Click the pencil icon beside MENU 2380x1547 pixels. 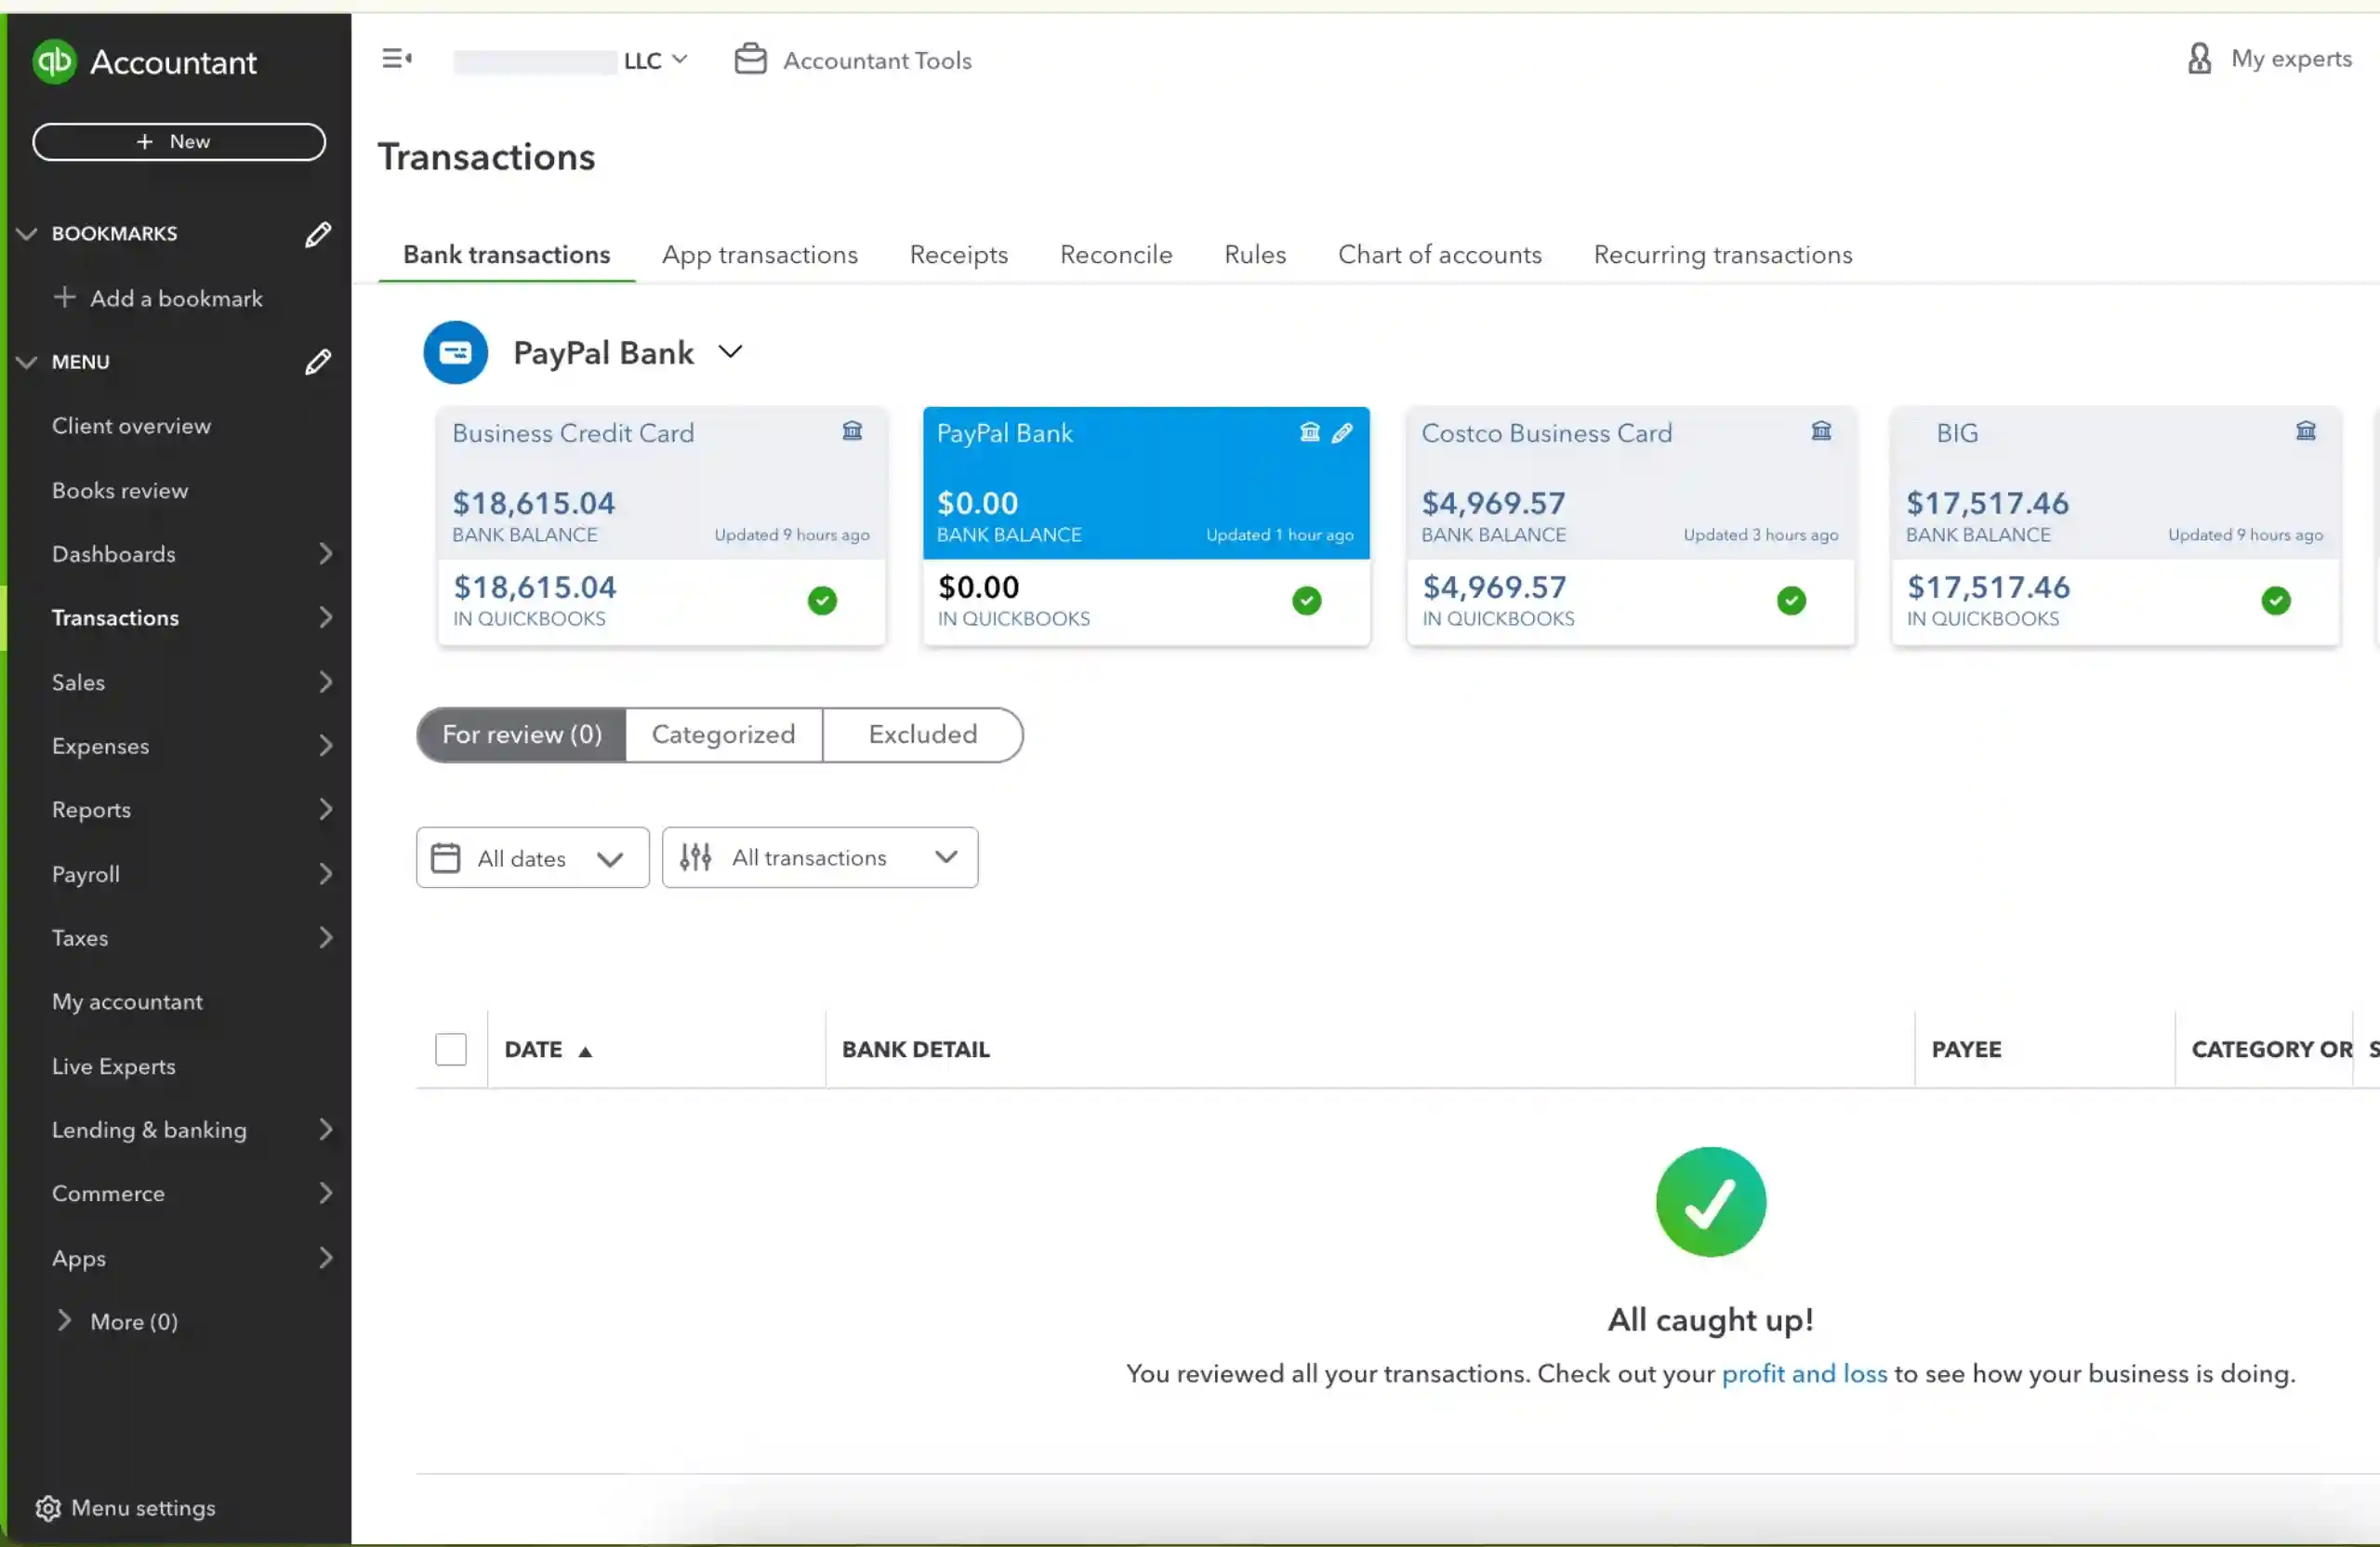click(x=318, y=362)
